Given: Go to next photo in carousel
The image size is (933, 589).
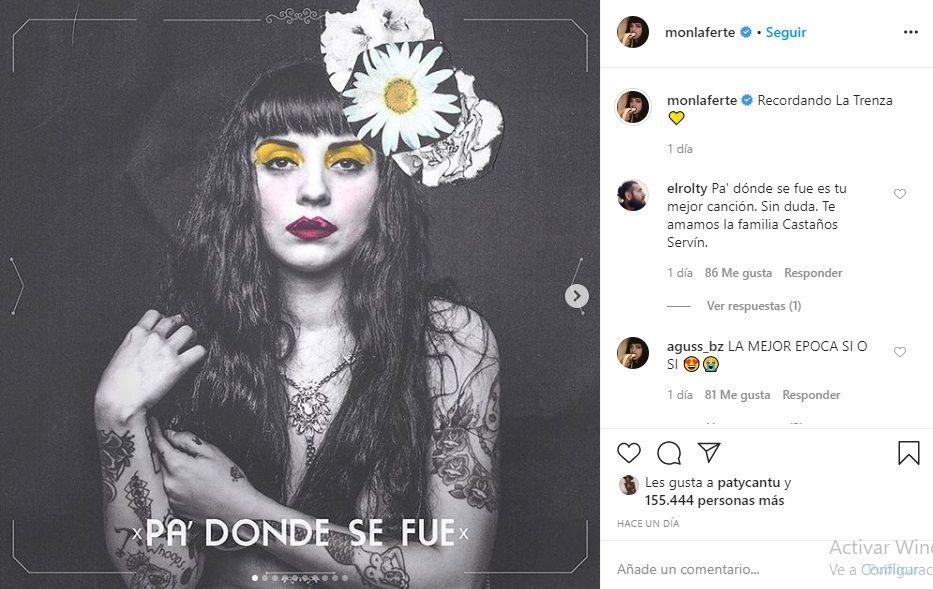Looking at the screenshot, I should (x=576, y=296).
